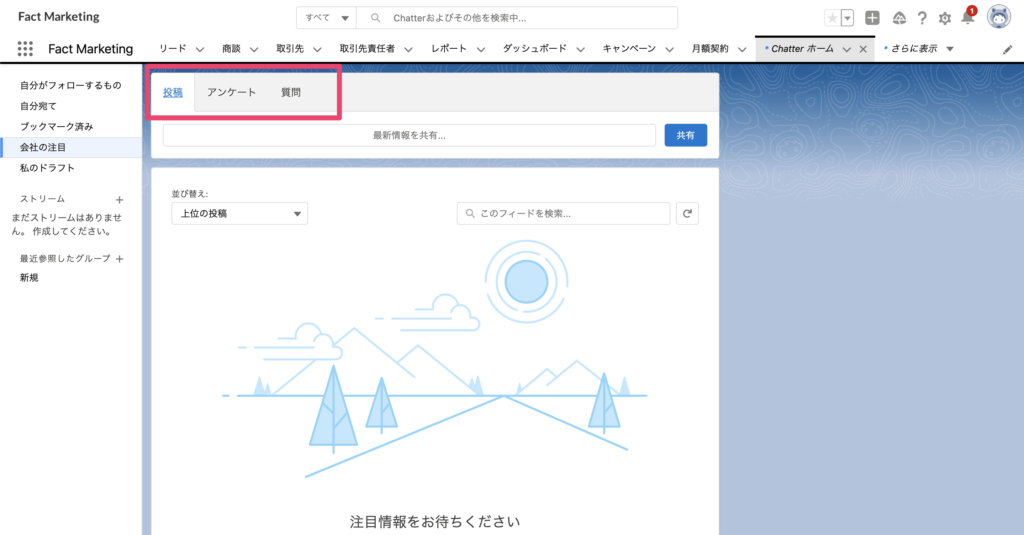Click the ストリーム heading
This screenshot has height=535, width=1024.
(x=42, y=199)
